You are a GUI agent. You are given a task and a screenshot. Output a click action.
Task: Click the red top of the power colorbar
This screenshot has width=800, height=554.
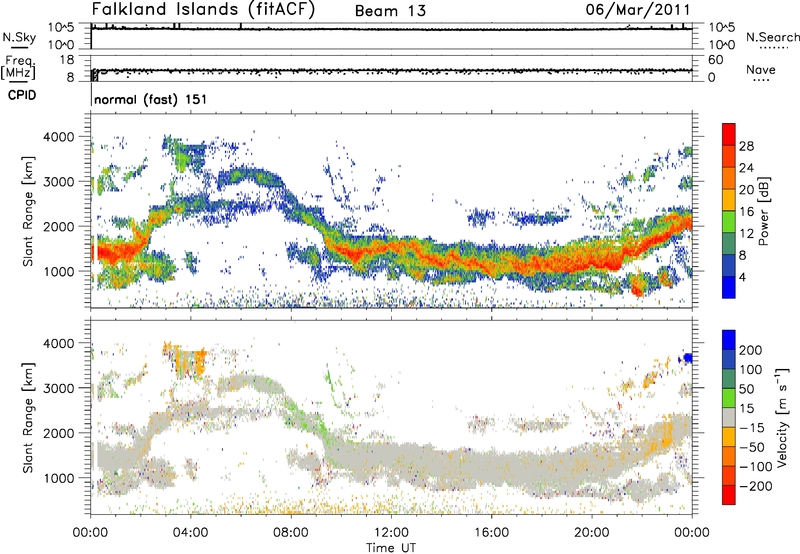coord(729,134)
